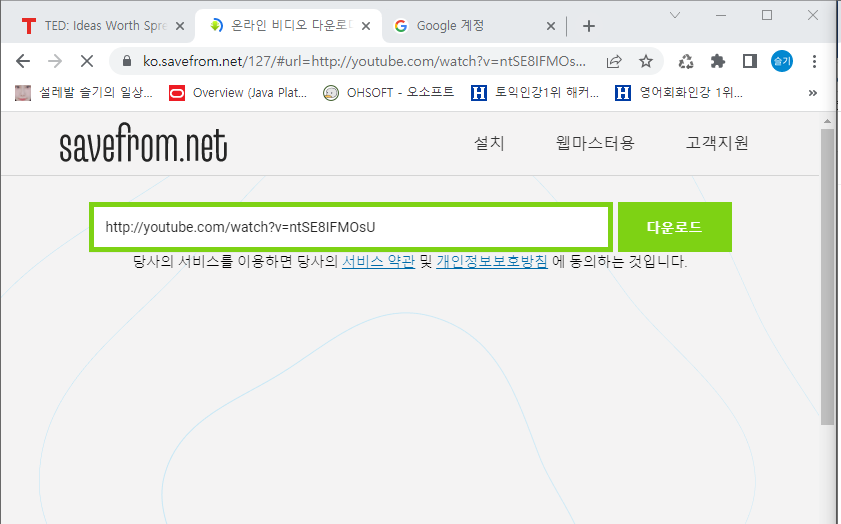Click the savefrom.net logo
The image size is (841, 524).
(143, 143)
